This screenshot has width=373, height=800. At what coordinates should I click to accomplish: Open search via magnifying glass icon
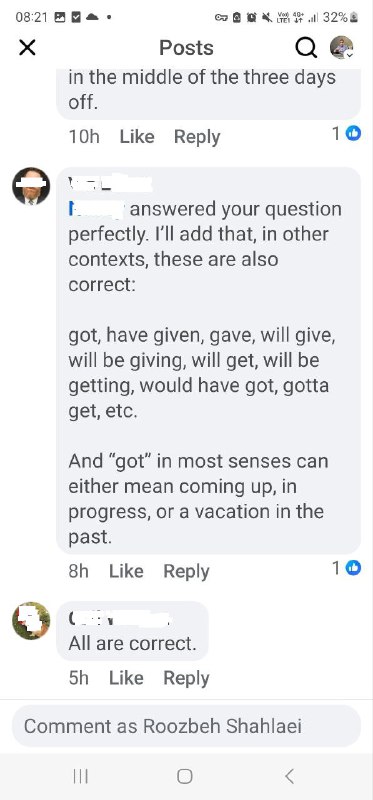coord(306,48)
